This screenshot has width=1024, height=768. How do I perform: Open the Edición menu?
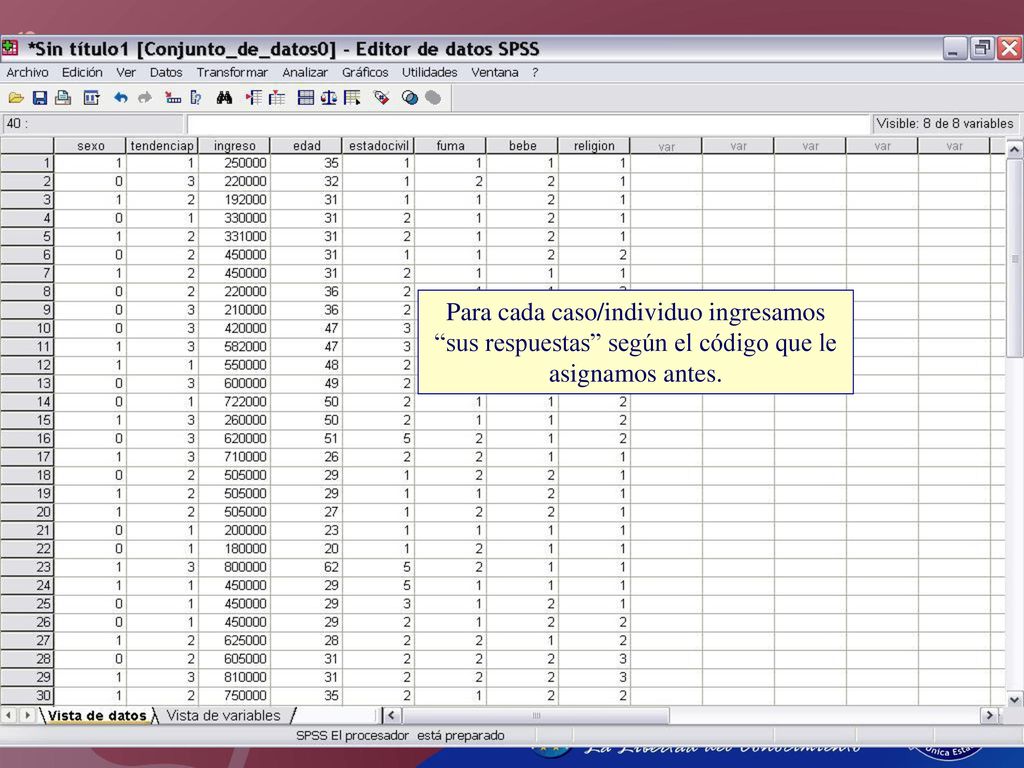point(82,72)
